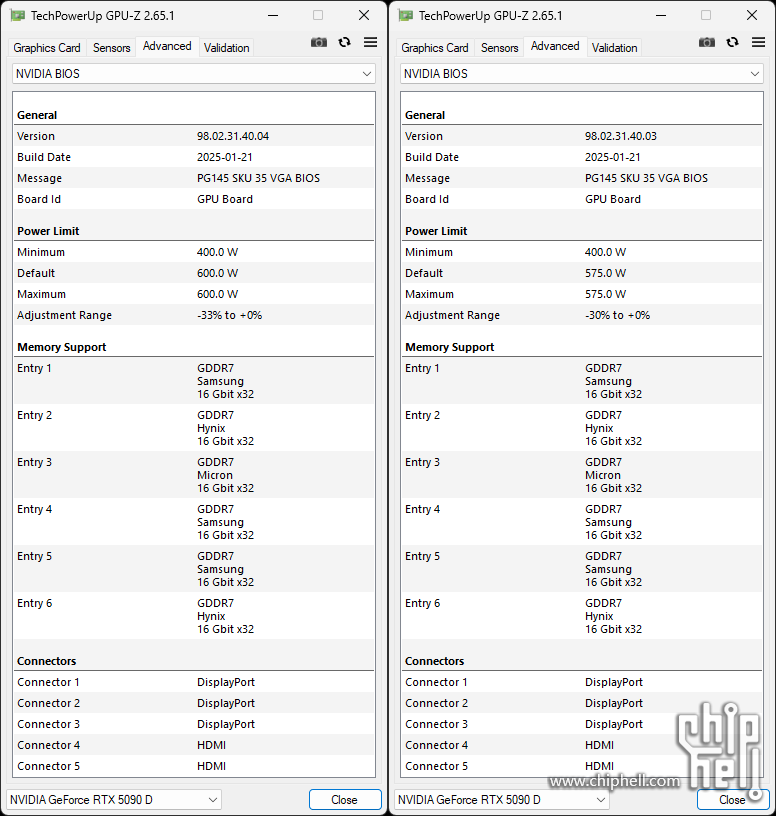Viewport: 776px width, 816px height.
Task: Click the GPU-Z app icon in left title bar
Action: tap(18, 16)
